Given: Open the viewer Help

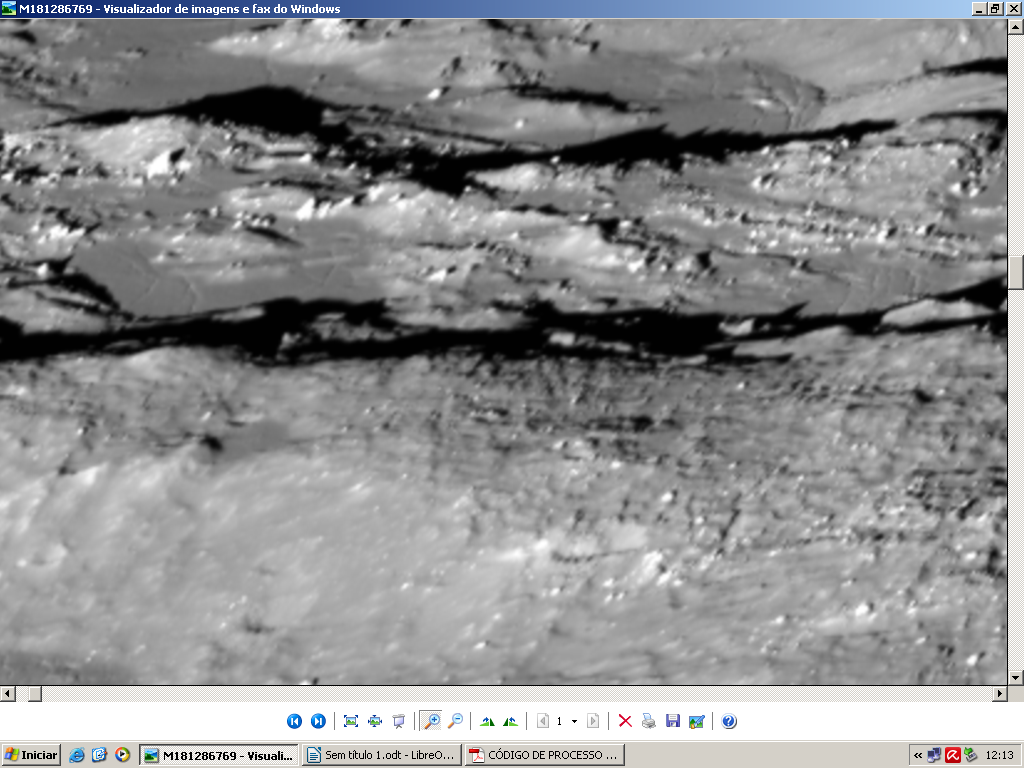Looking at the screenshot, I should 729,721.
